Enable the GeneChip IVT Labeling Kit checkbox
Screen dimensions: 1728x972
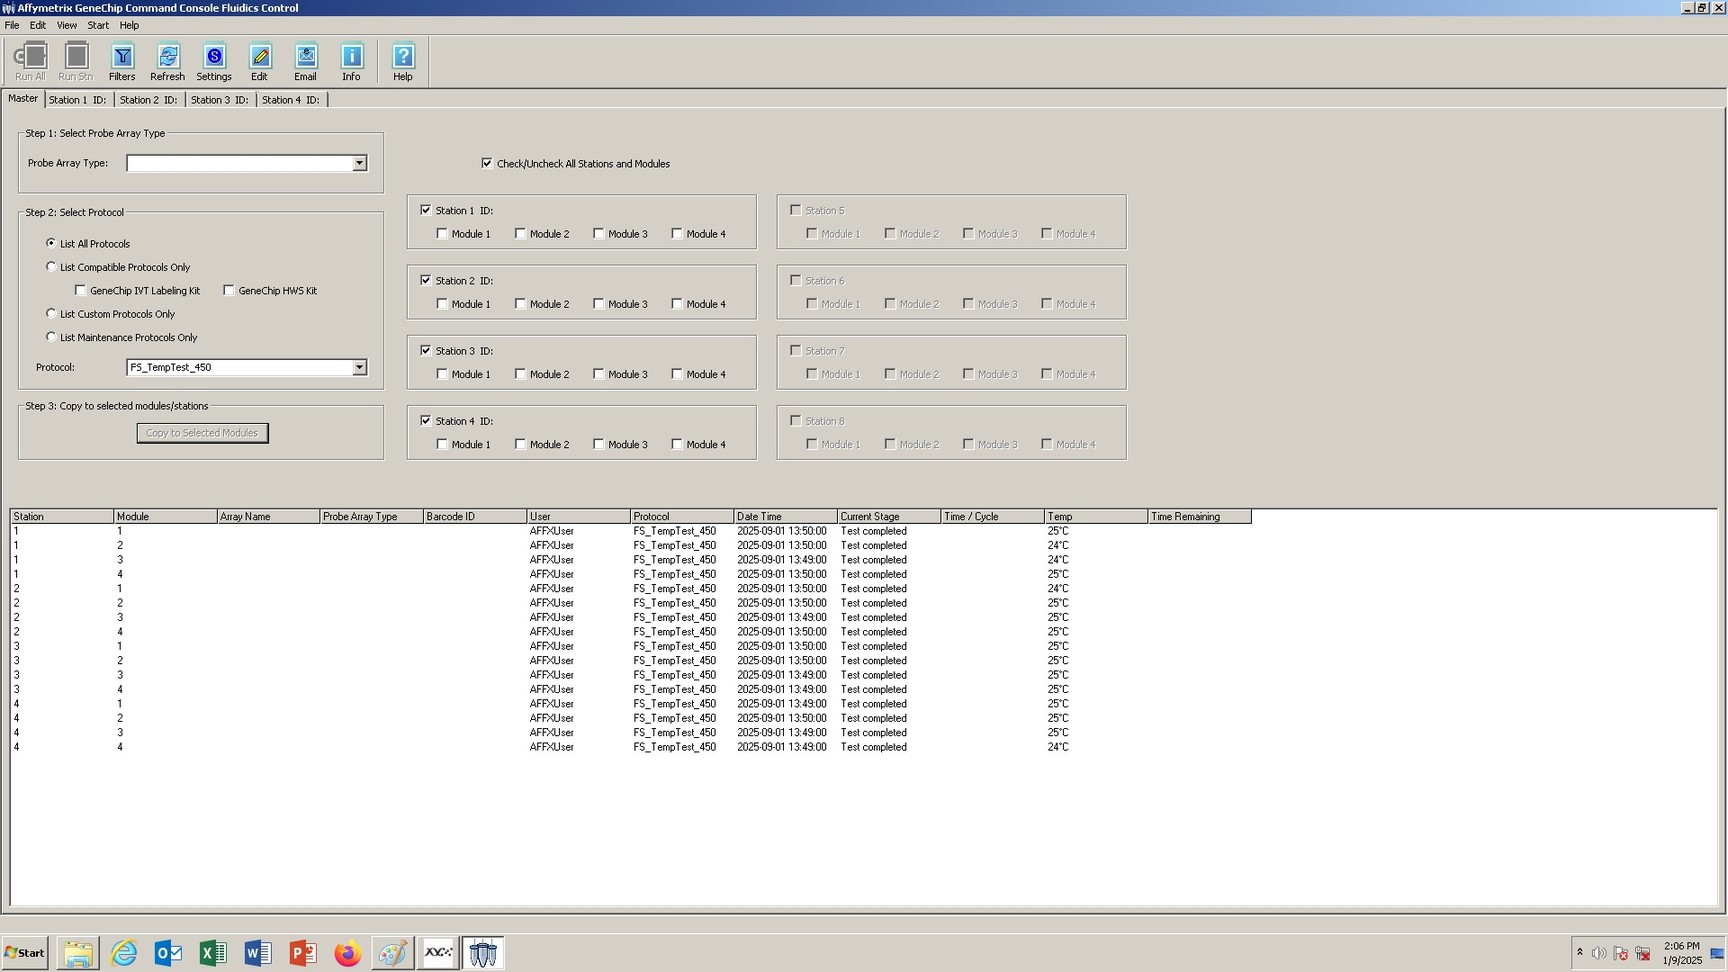pyautogui.click(x=81, y=290)
